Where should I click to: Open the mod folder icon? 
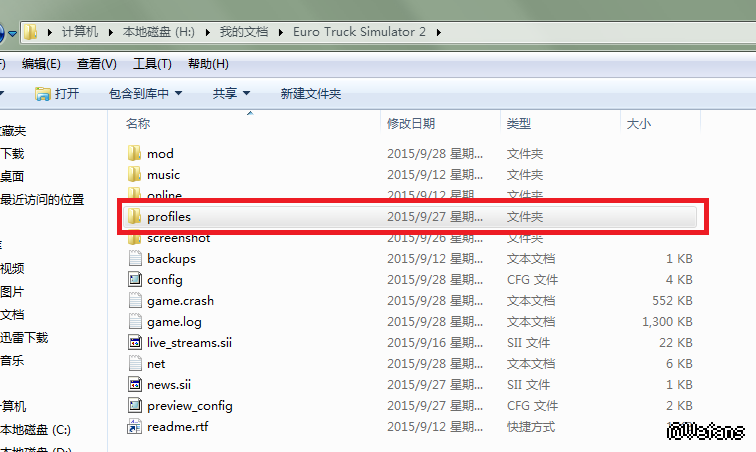(x=135, y=153)
